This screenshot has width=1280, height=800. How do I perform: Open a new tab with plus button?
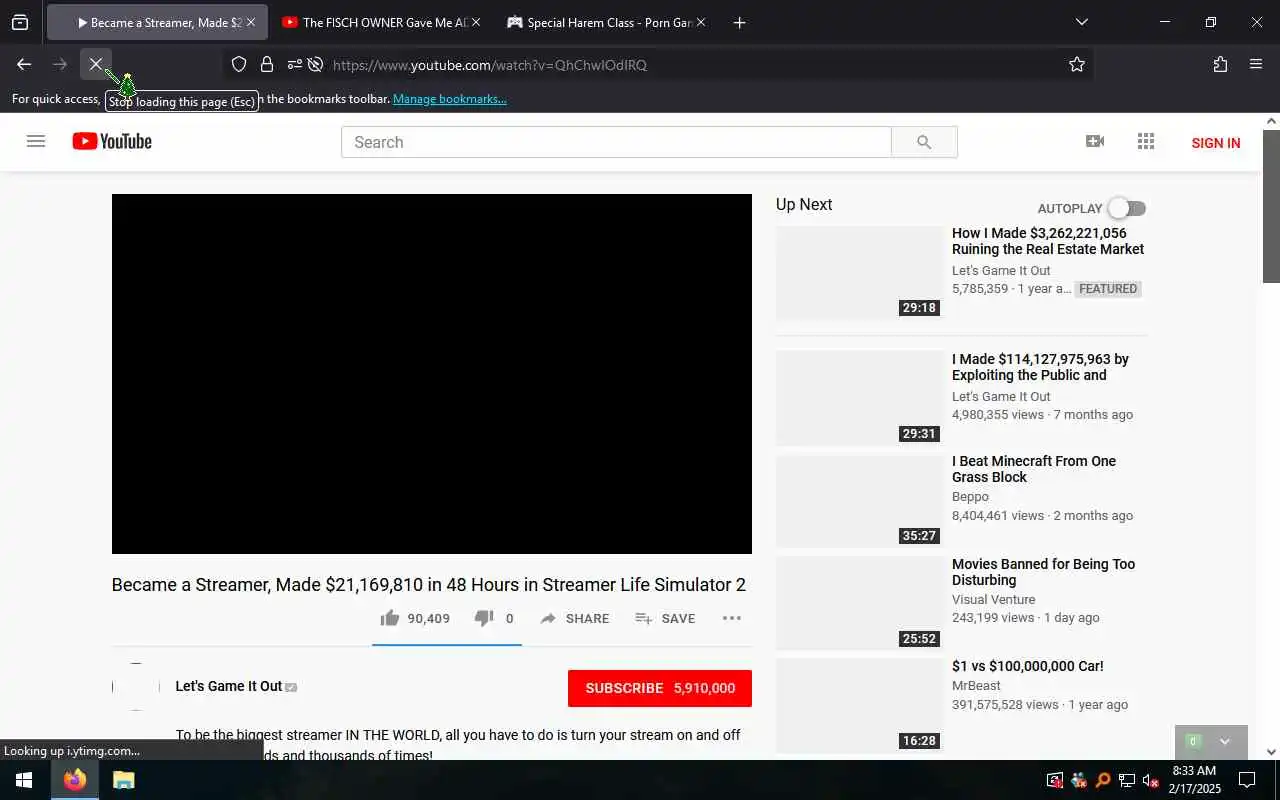pos(739,22)
